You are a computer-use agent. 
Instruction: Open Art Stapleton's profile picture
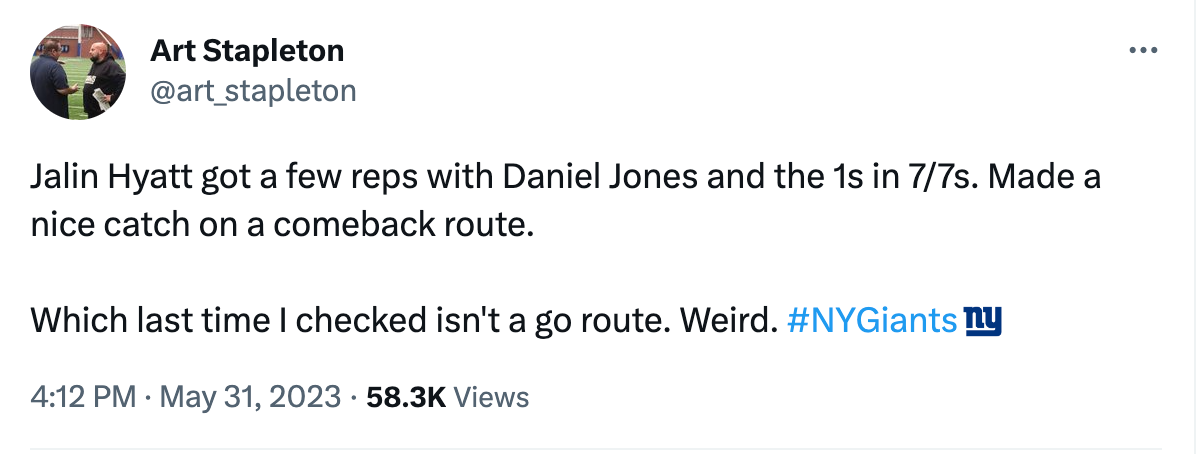click(78, 72)
